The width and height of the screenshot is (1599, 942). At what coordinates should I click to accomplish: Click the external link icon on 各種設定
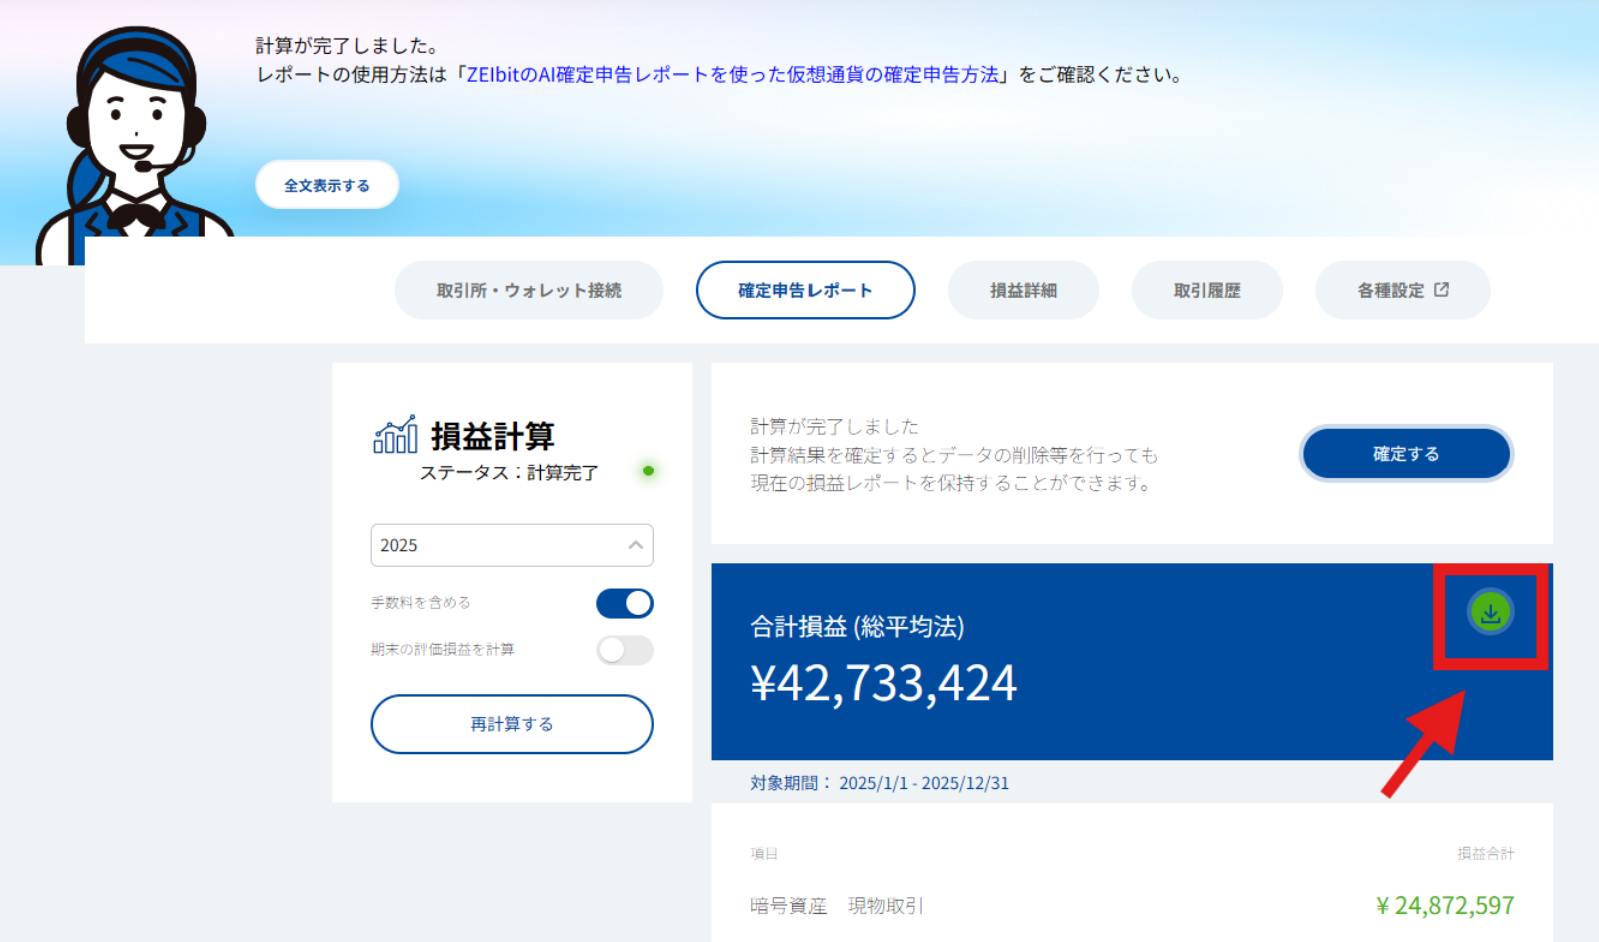click(x=1441, y=290)
